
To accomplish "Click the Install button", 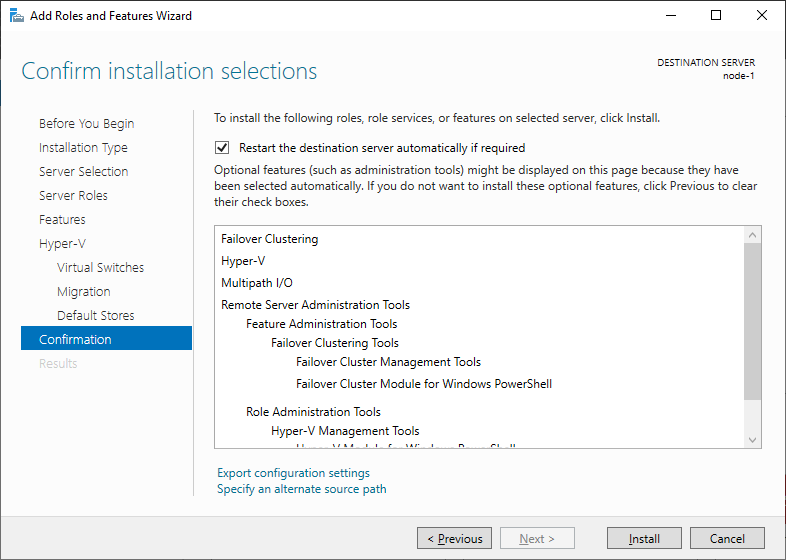I will (x=644, y=538).
